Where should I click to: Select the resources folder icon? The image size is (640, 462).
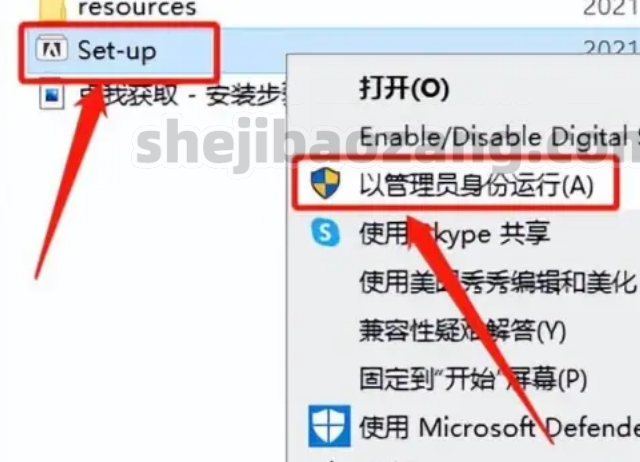click(x=51, y=8)
